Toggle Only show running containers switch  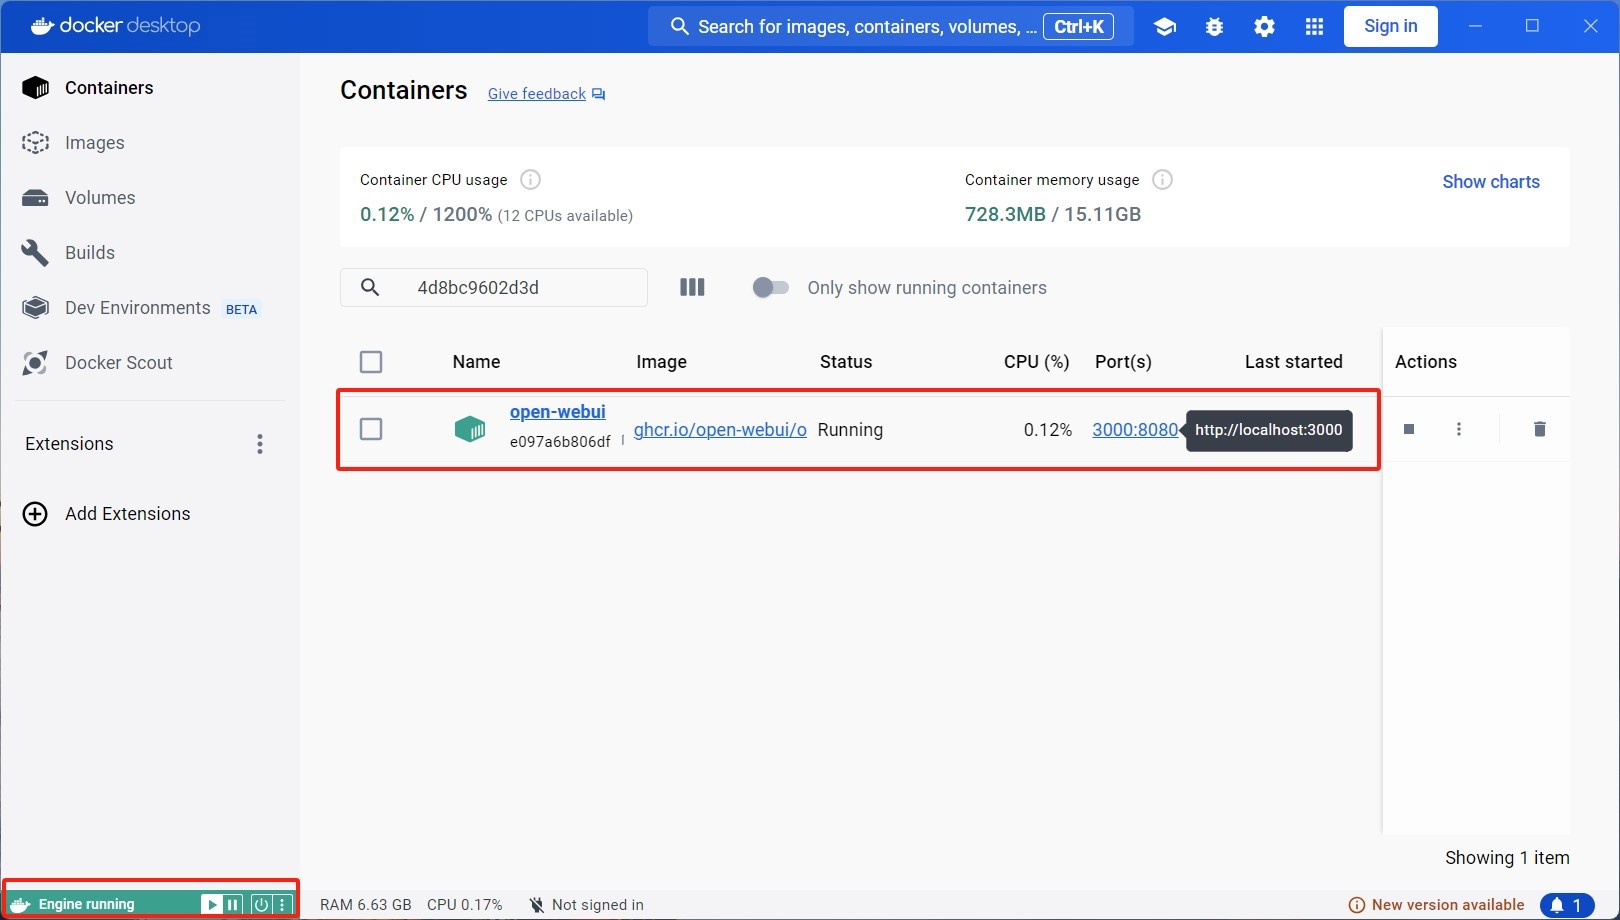[x=770, y=288]
